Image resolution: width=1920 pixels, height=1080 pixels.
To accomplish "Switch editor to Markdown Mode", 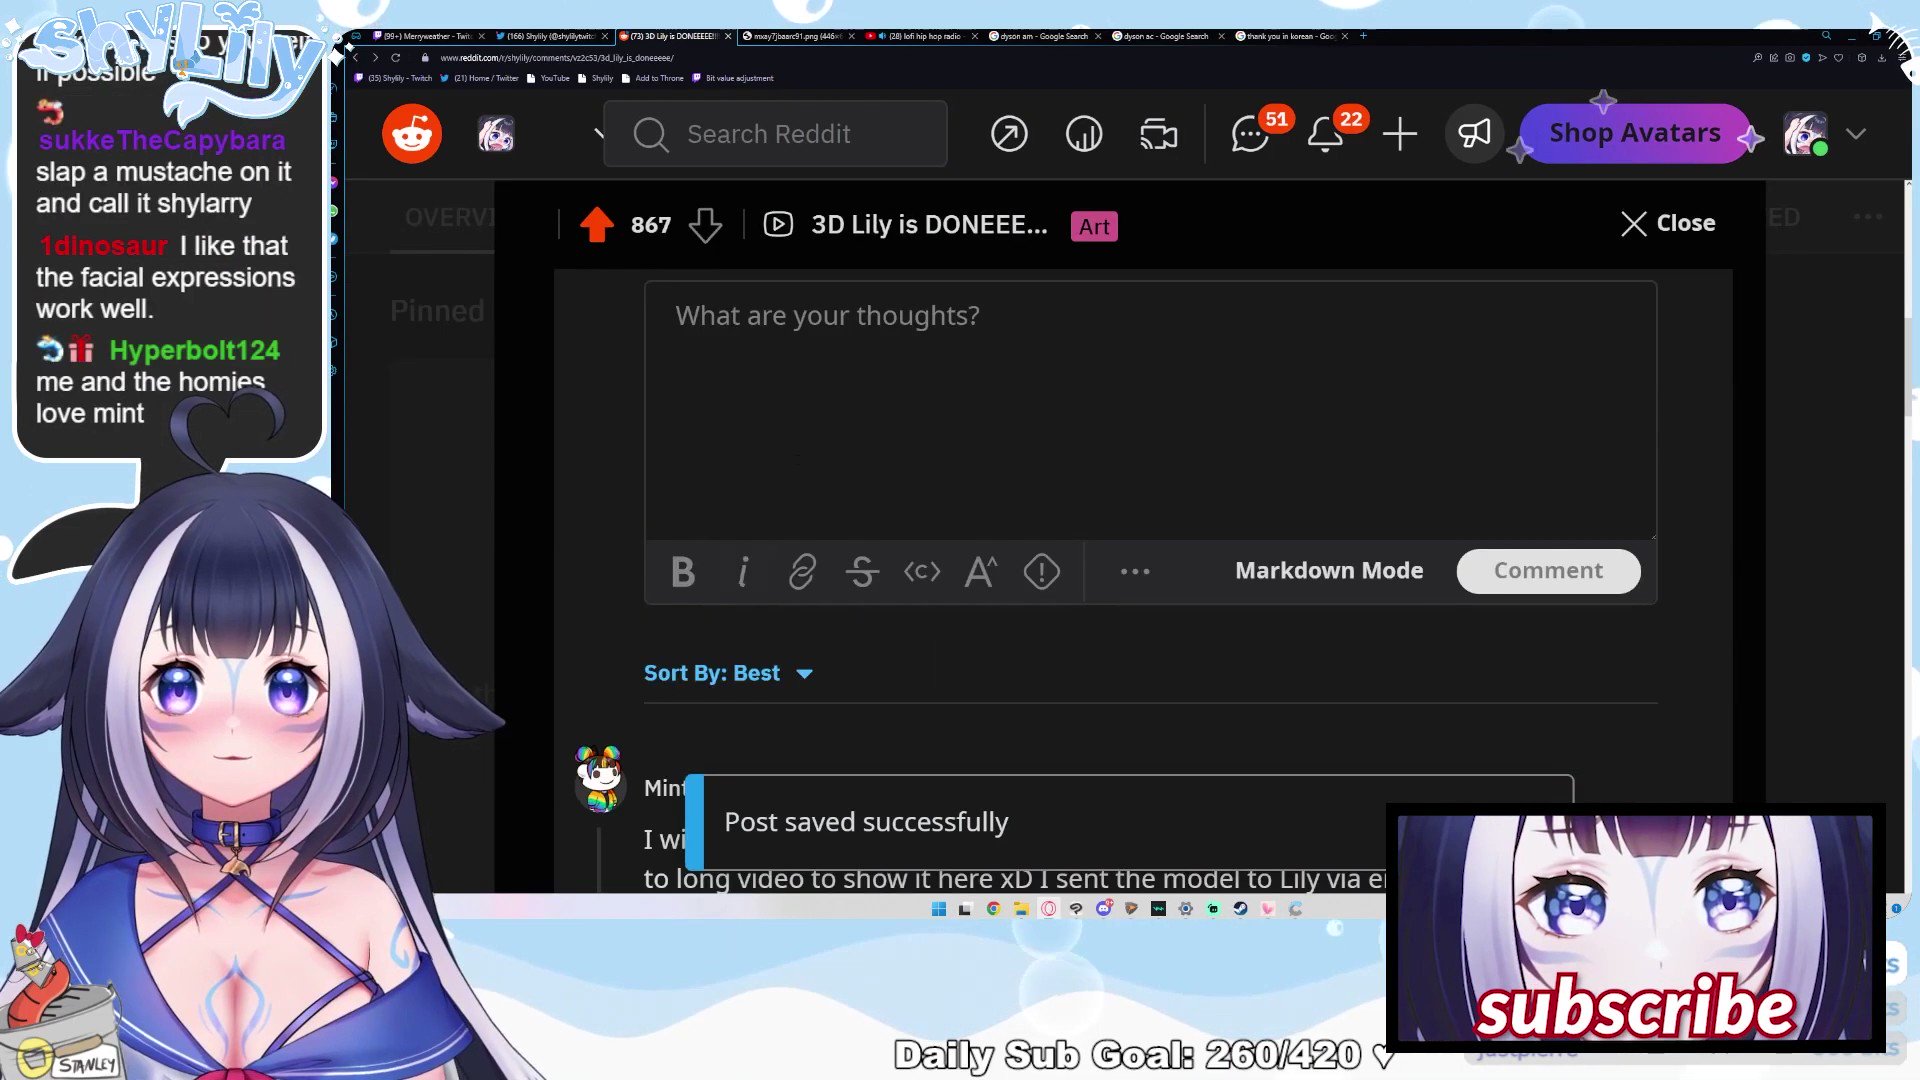I will [1329, 571].
